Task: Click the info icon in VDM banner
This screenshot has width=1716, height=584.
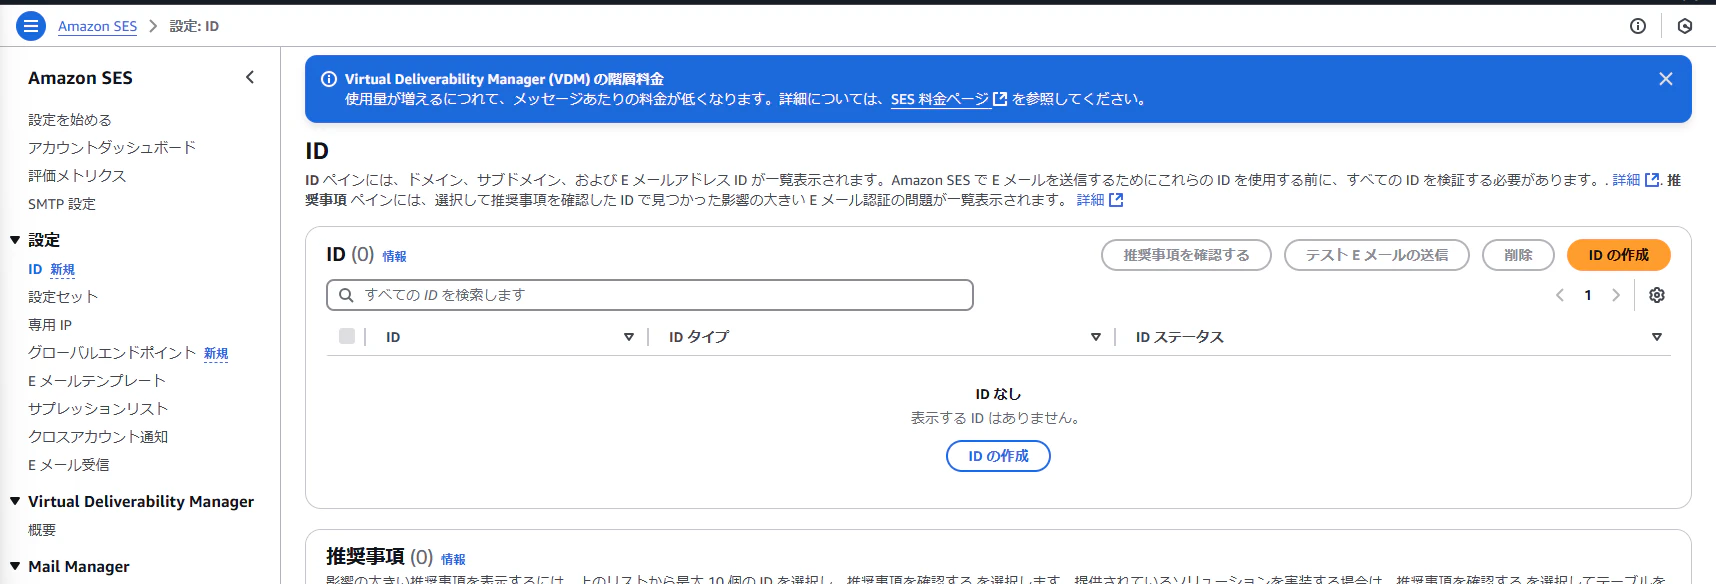Action: pyautogui.click(x=328, y=79)
